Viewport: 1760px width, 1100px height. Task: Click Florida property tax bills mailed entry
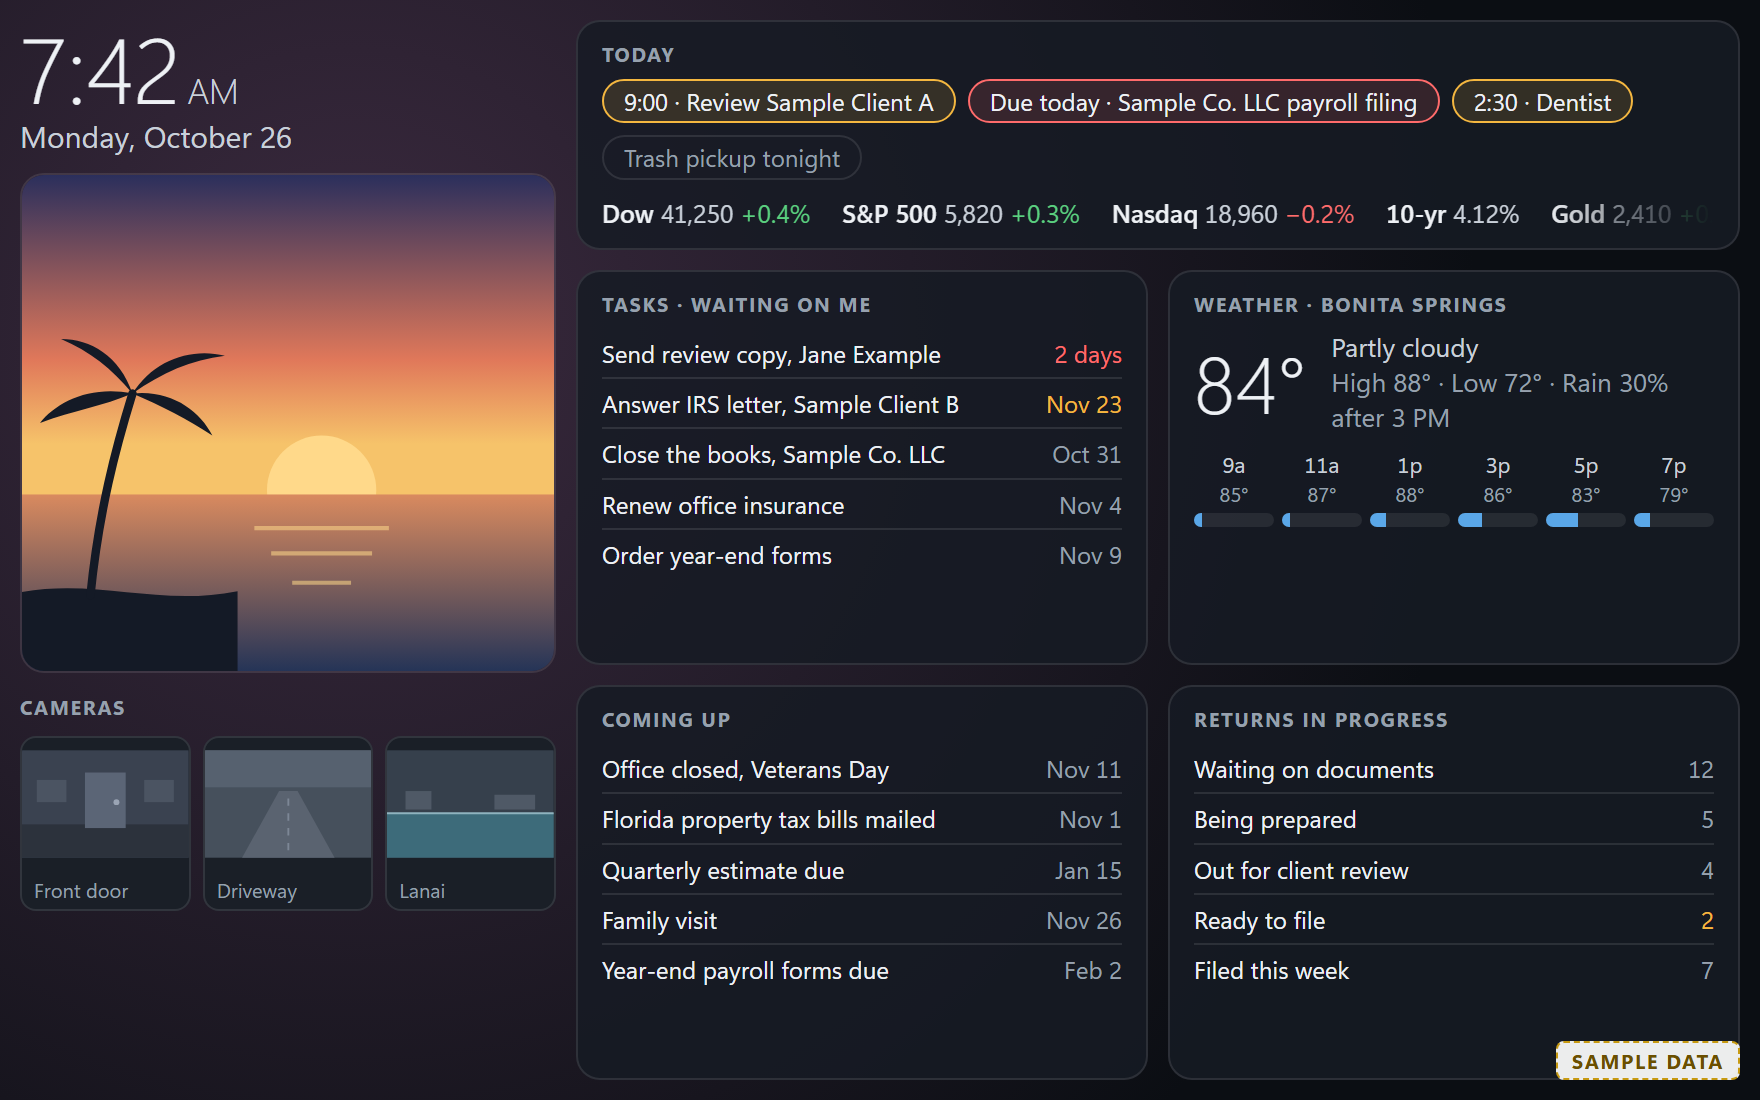[x=862, y=820]
